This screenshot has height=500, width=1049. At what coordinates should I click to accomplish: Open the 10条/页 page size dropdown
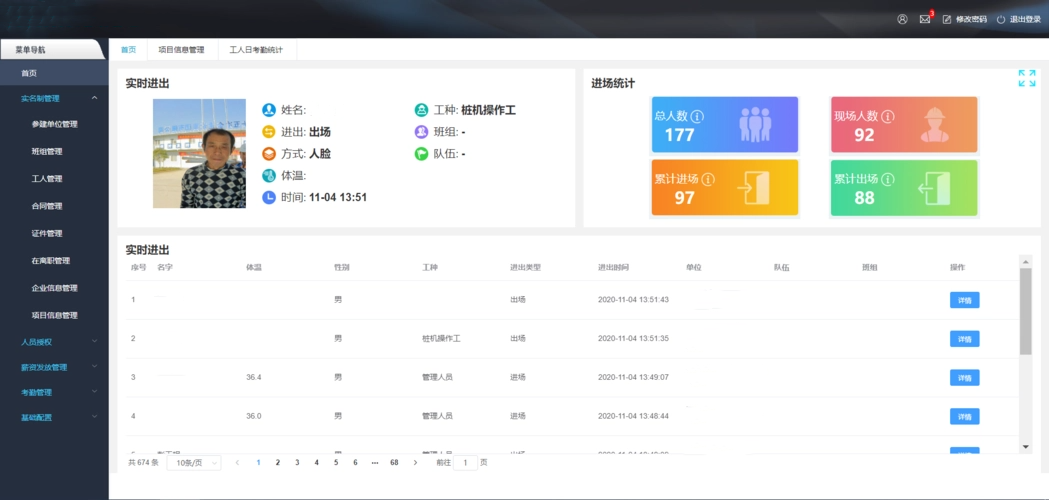click(195, 463)
